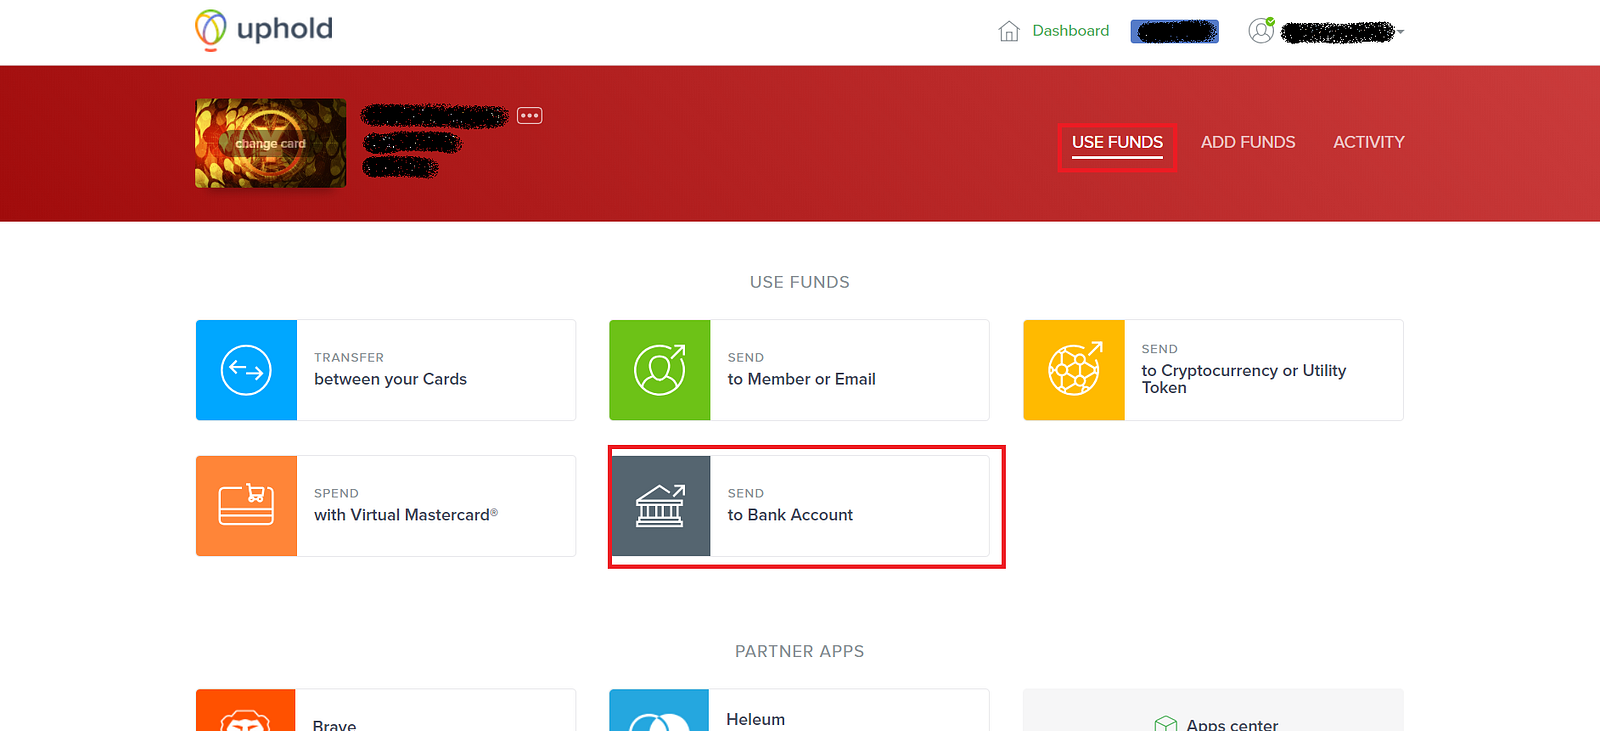This screenshot has width=1600, height=731.
Task: Open the Heleum partner app
Action: point(799,711)
